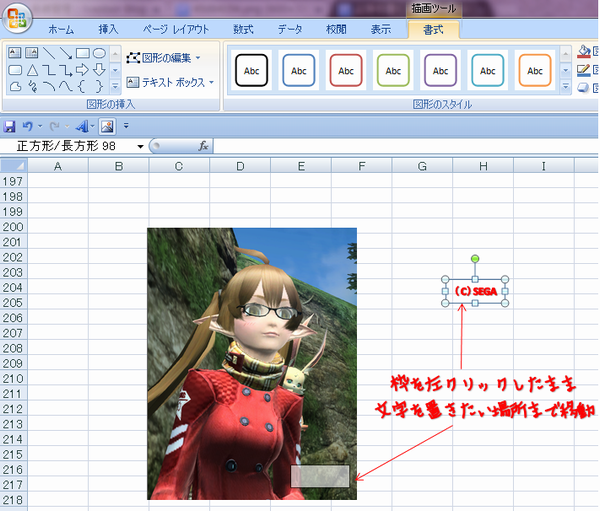Click the fx insert function button
Image resolution: width=600 pixels, height=511 pixels.
[x=204, y=146]
